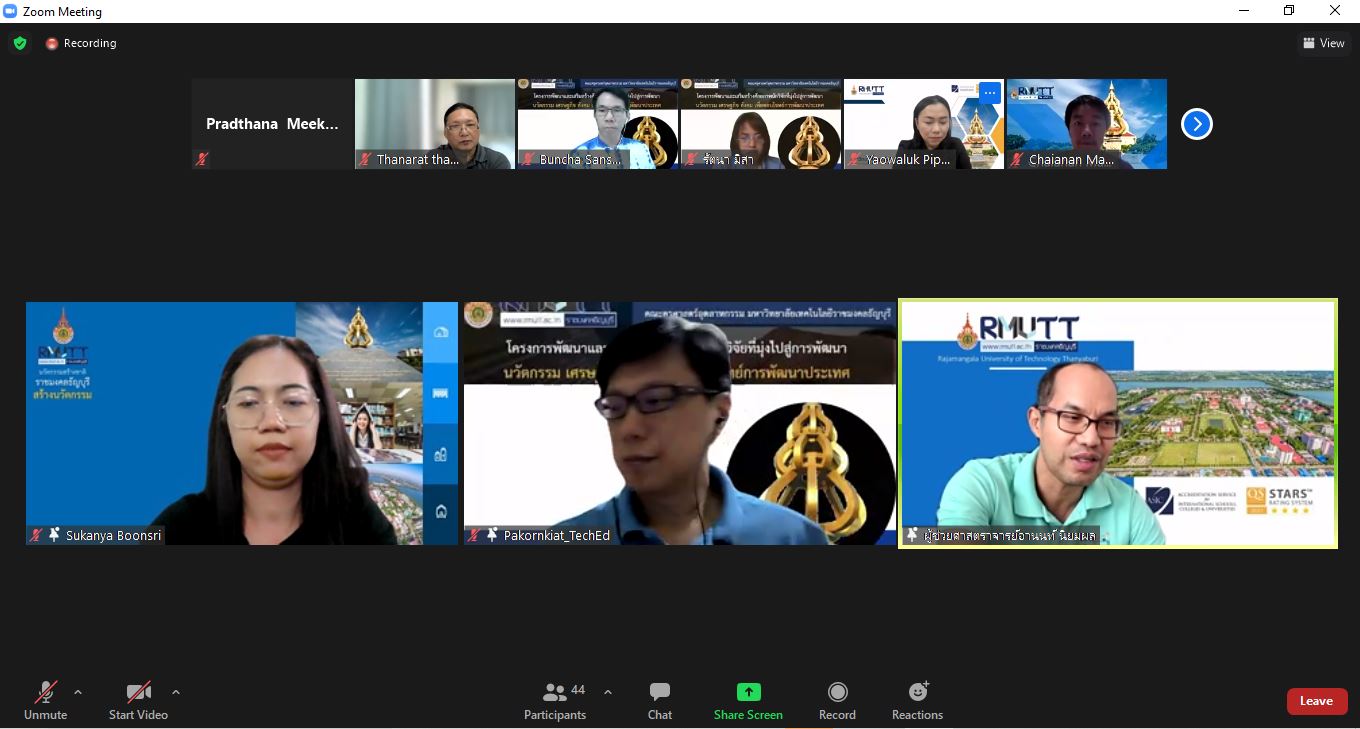Select Yaowaluk Pip... video thumbnail
The image size is (1360, 729).
point(924,124)
